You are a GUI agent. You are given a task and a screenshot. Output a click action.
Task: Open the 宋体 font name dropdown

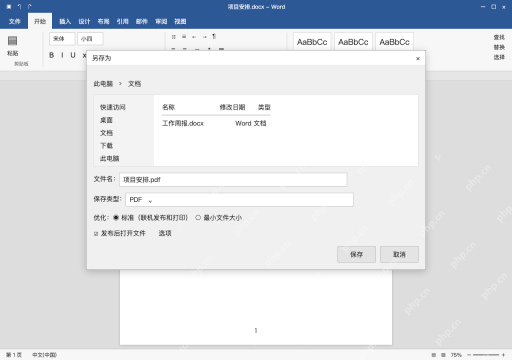tap(62, 39)
